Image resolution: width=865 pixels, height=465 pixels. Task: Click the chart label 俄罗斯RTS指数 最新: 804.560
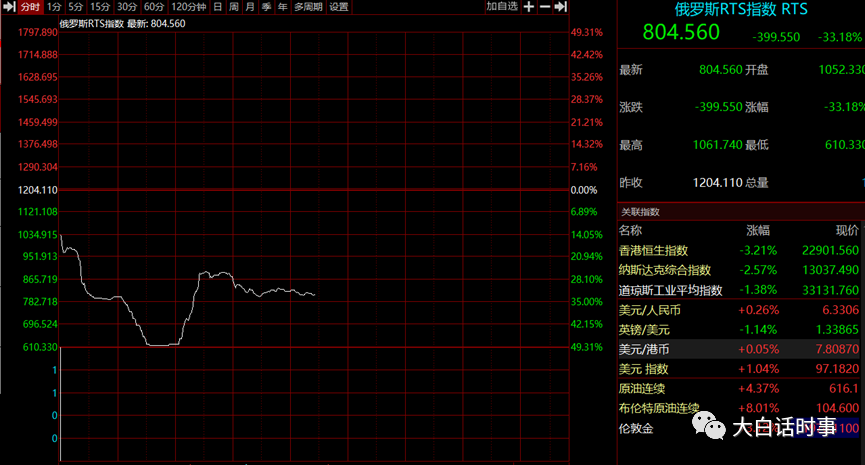pyautogui.click(x=122, y=24)
